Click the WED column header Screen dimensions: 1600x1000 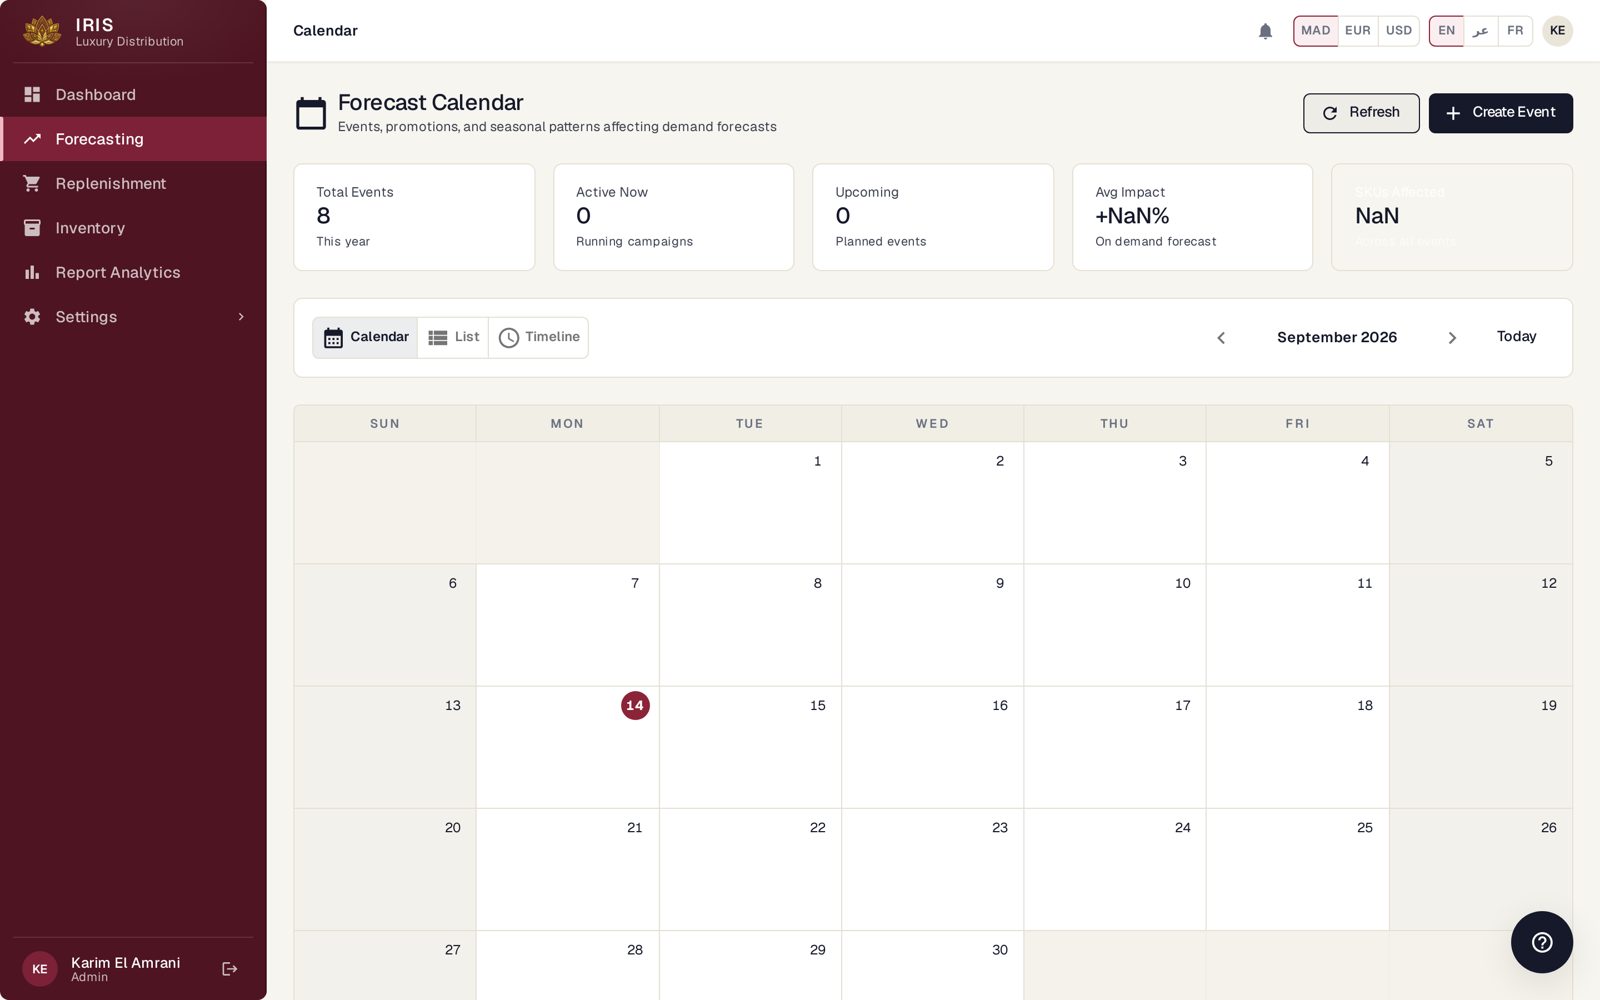click(x=932, y=424)
